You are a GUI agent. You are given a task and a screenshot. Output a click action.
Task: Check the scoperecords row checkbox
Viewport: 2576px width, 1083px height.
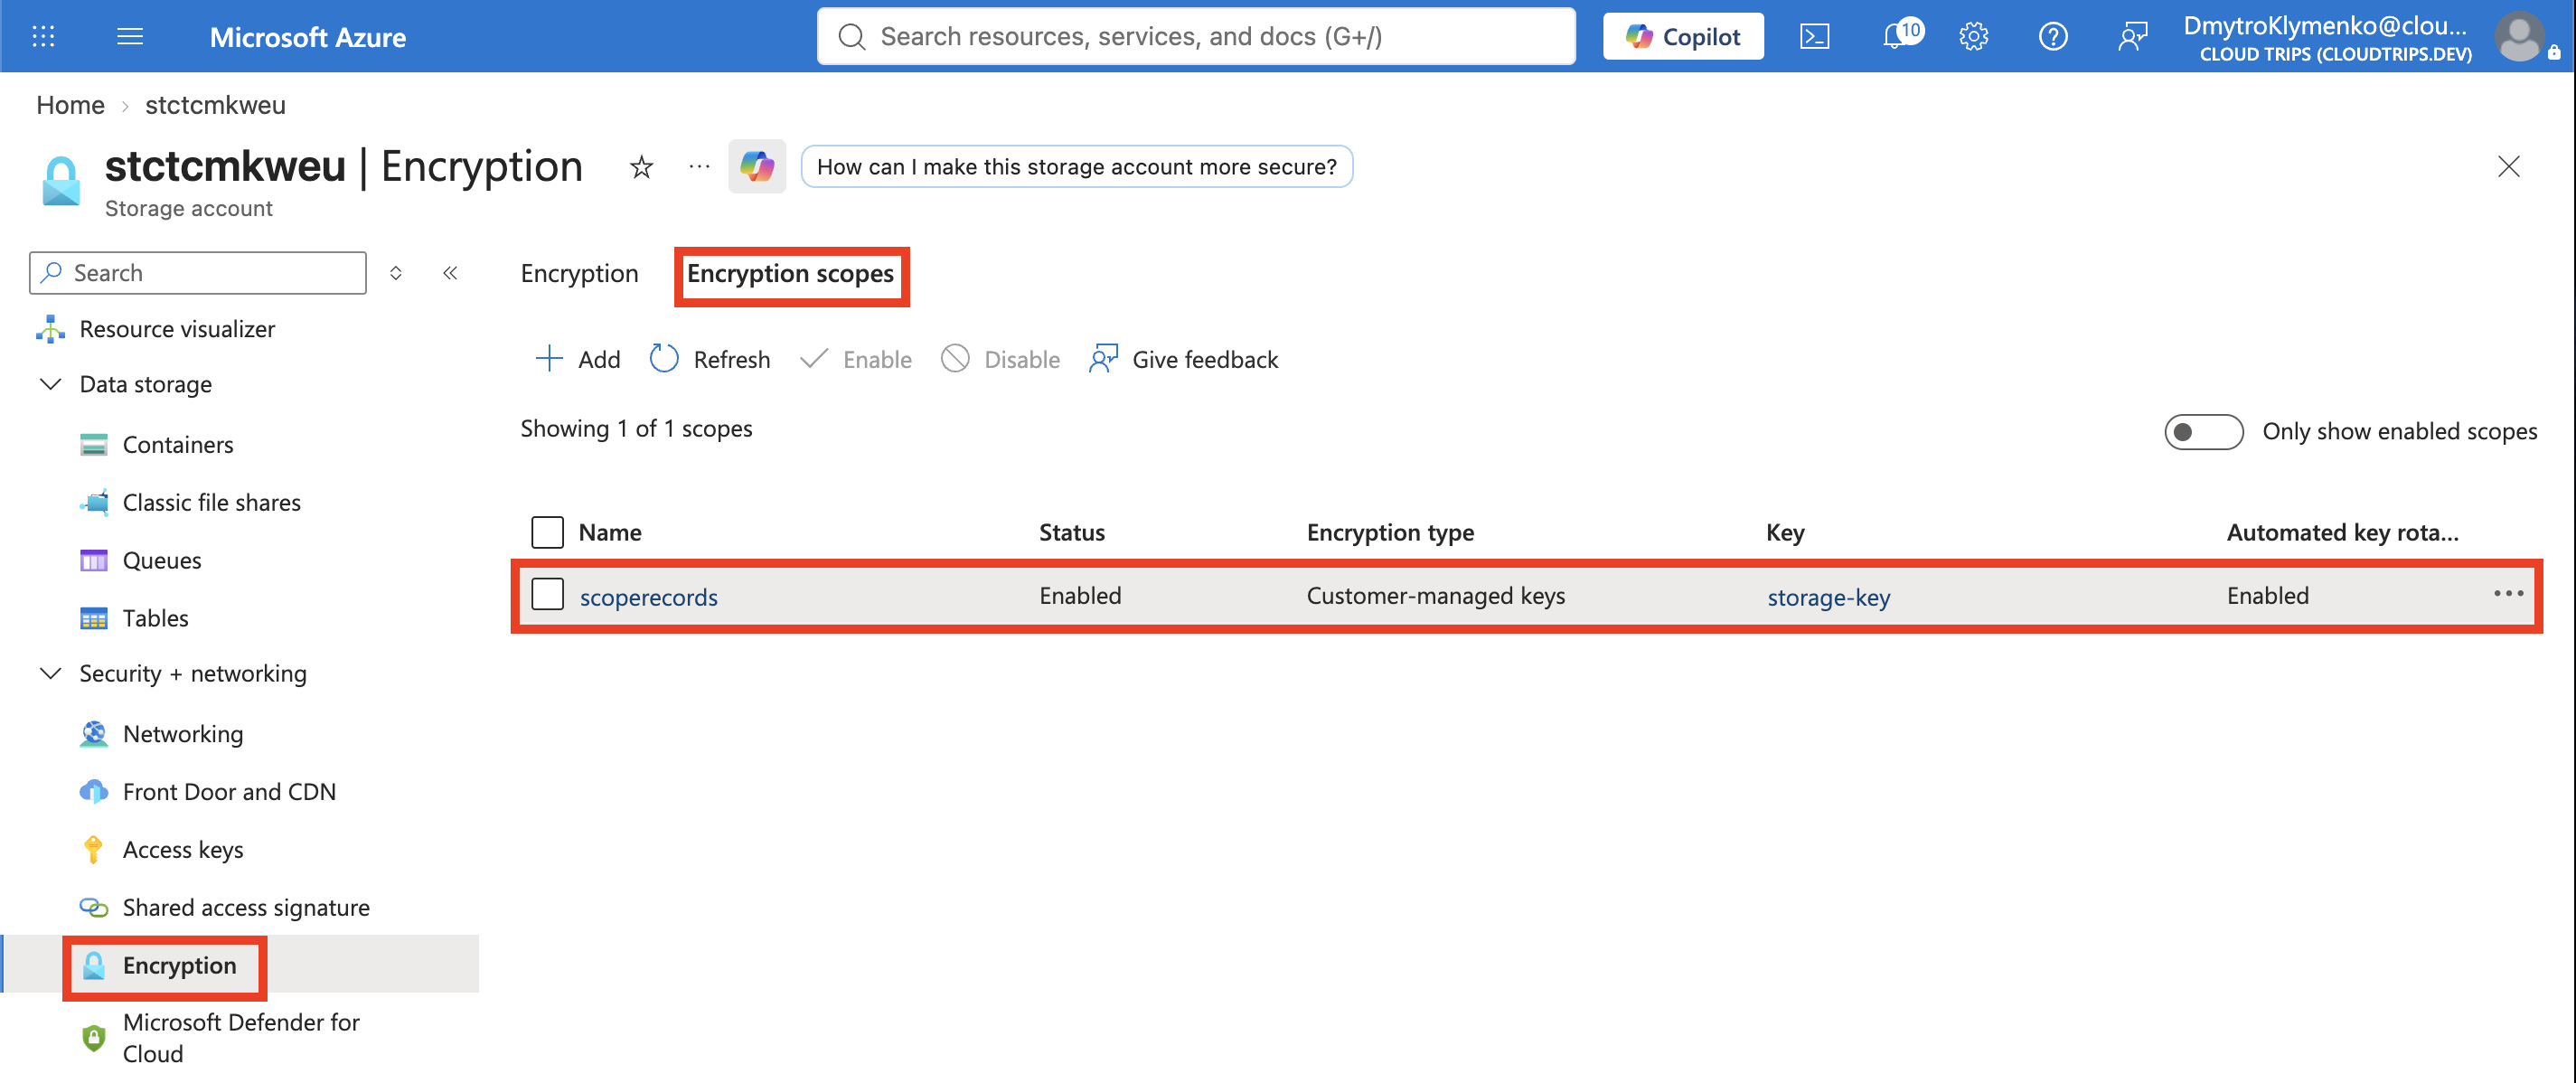(547, 595)
